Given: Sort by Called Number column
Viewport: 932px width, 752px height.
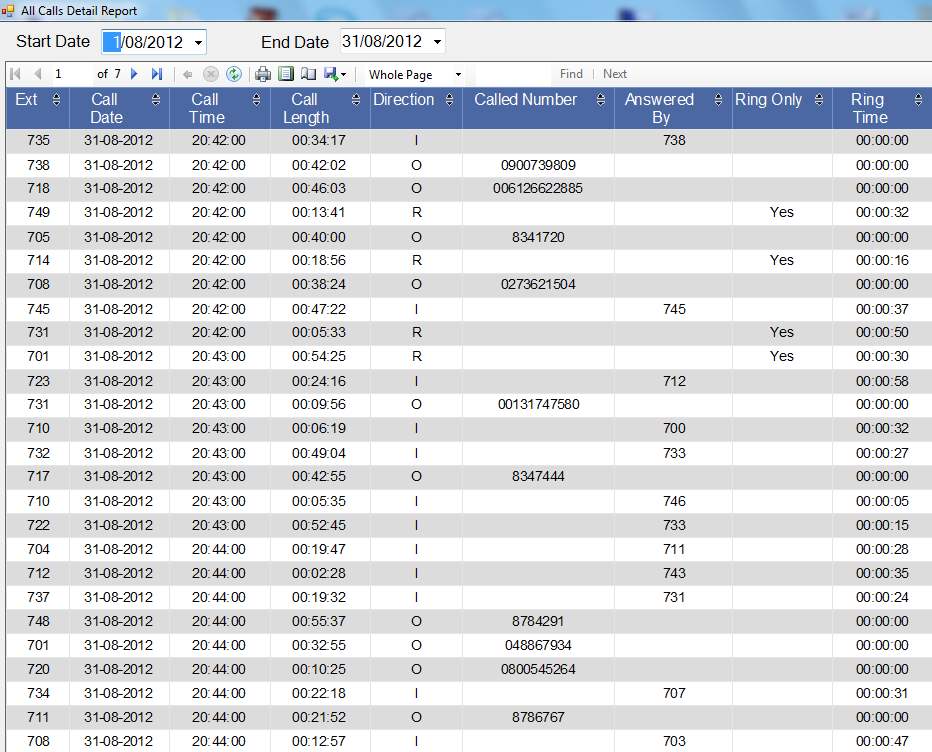Looking at the screenshot, I should pyautogui.click(x=601, y=99).
